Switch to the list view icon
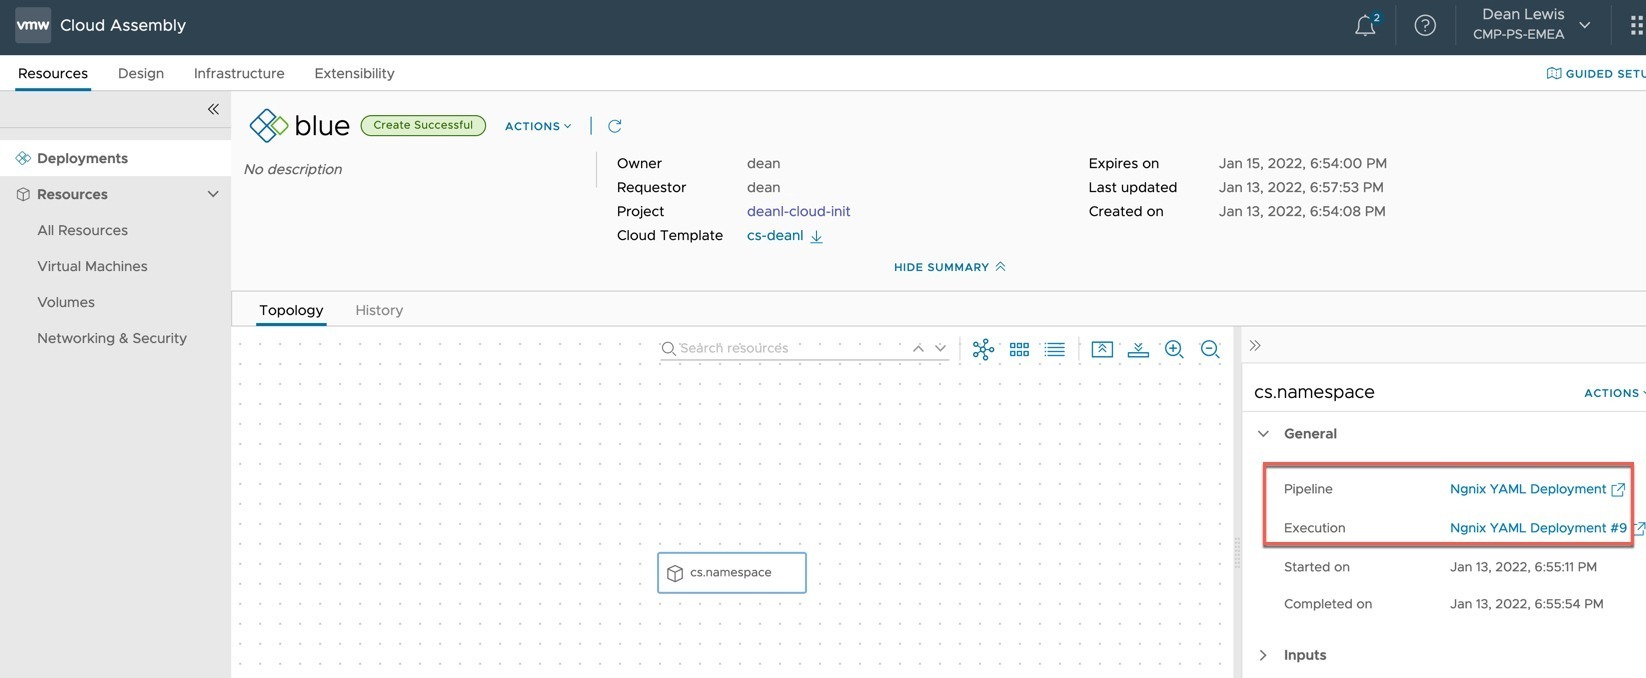 [x=1055, y=349]
